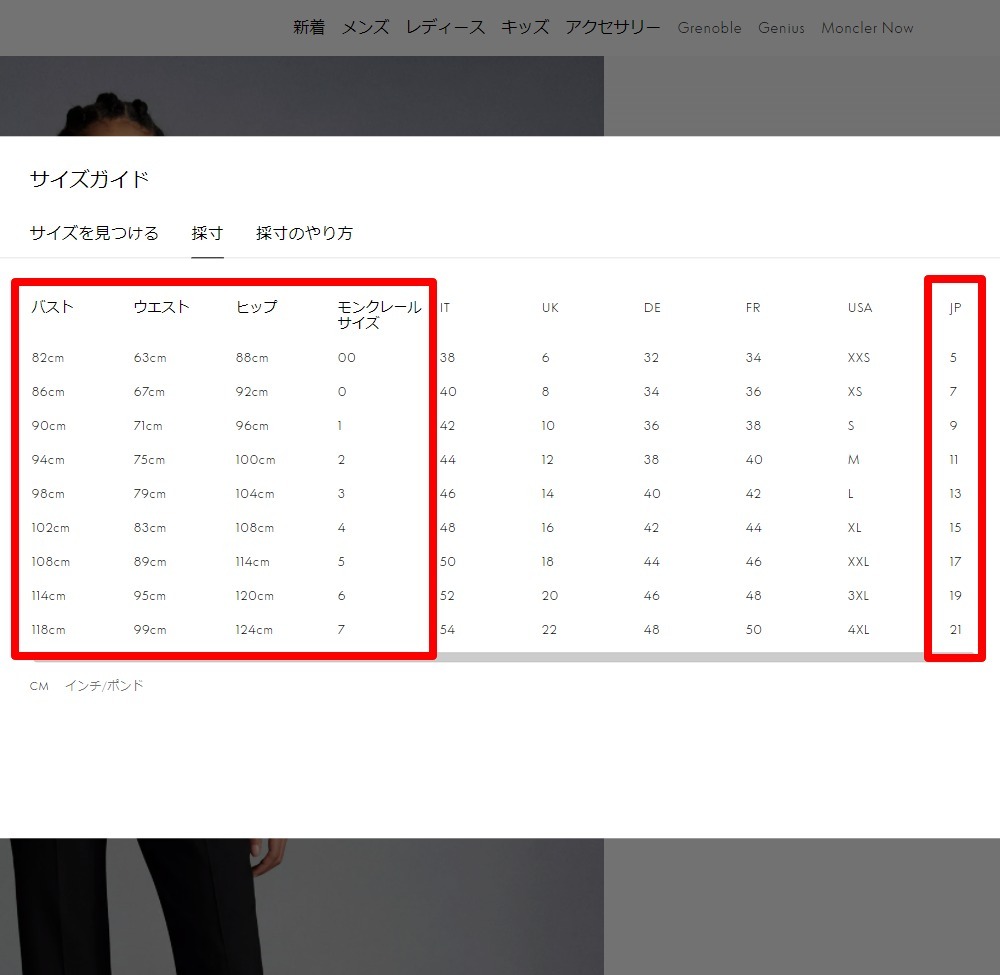Click the UK size 22 cell
The image size is (1000, 975).
pyautogui.click(x=549, y=629)
